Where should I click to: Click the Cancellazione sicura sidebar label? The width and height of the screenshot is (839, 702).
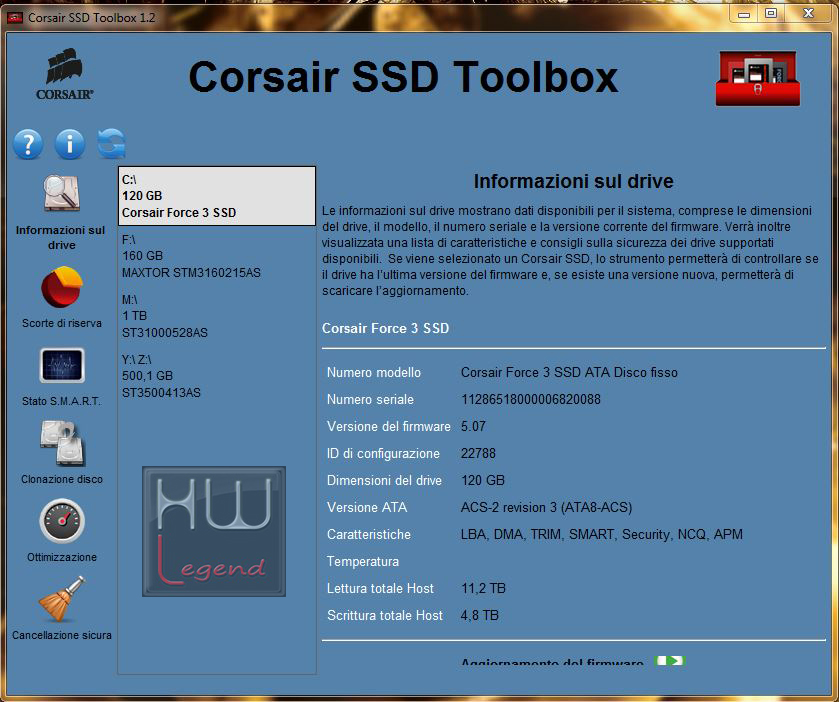62,635
